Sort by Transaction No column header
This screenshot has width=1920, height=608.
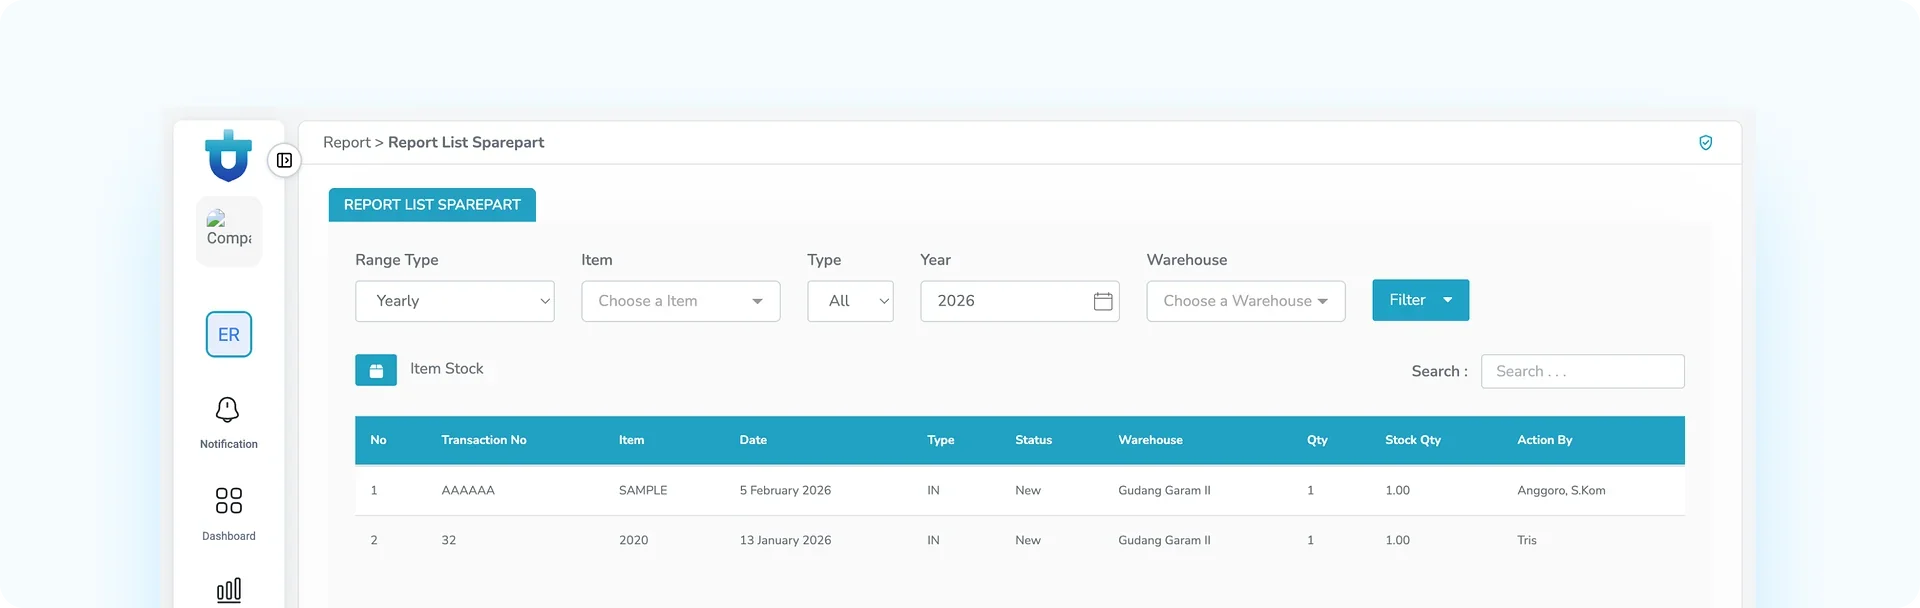[484, 440]
